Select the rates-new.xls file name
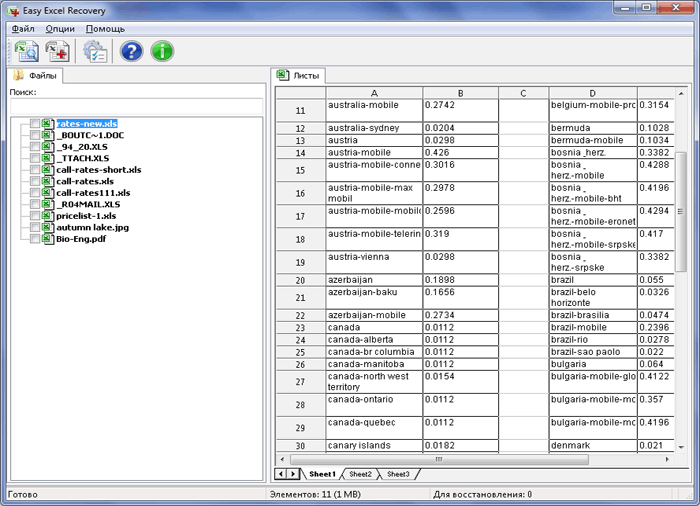 pyautogui.click(x=87, y=124)
